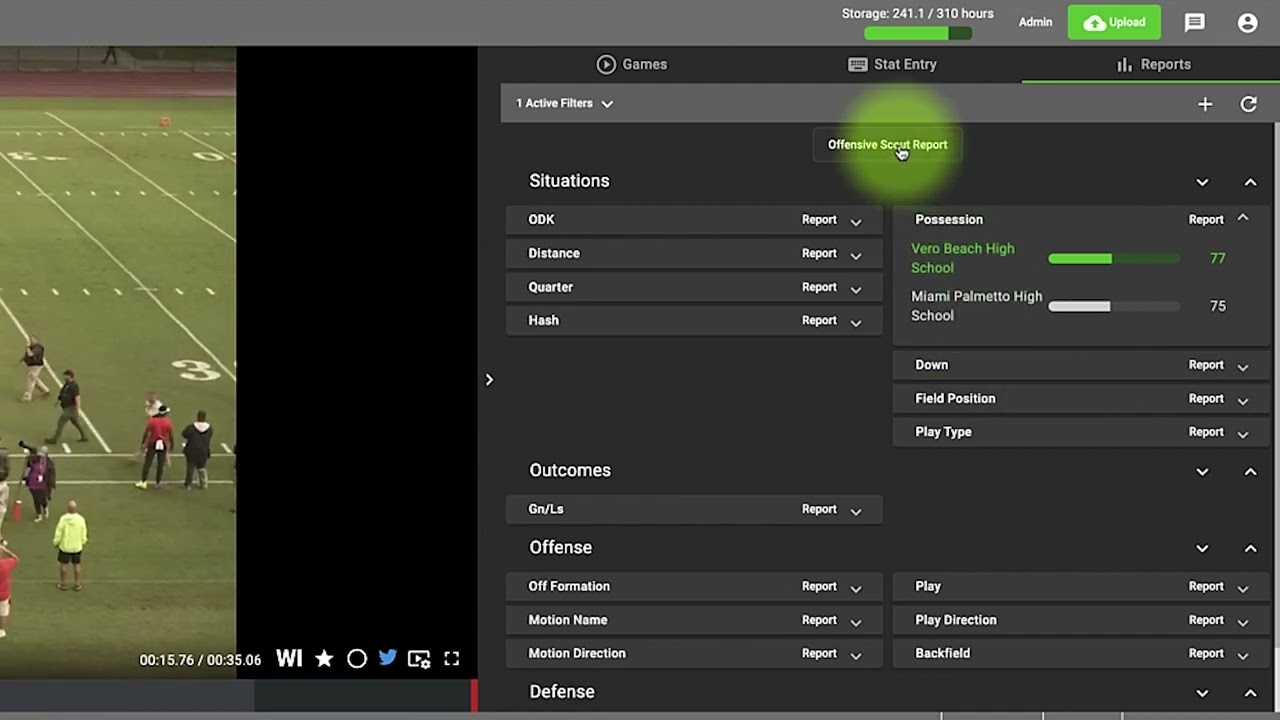Select Vero Beach High School possession

tap(963, 258)
